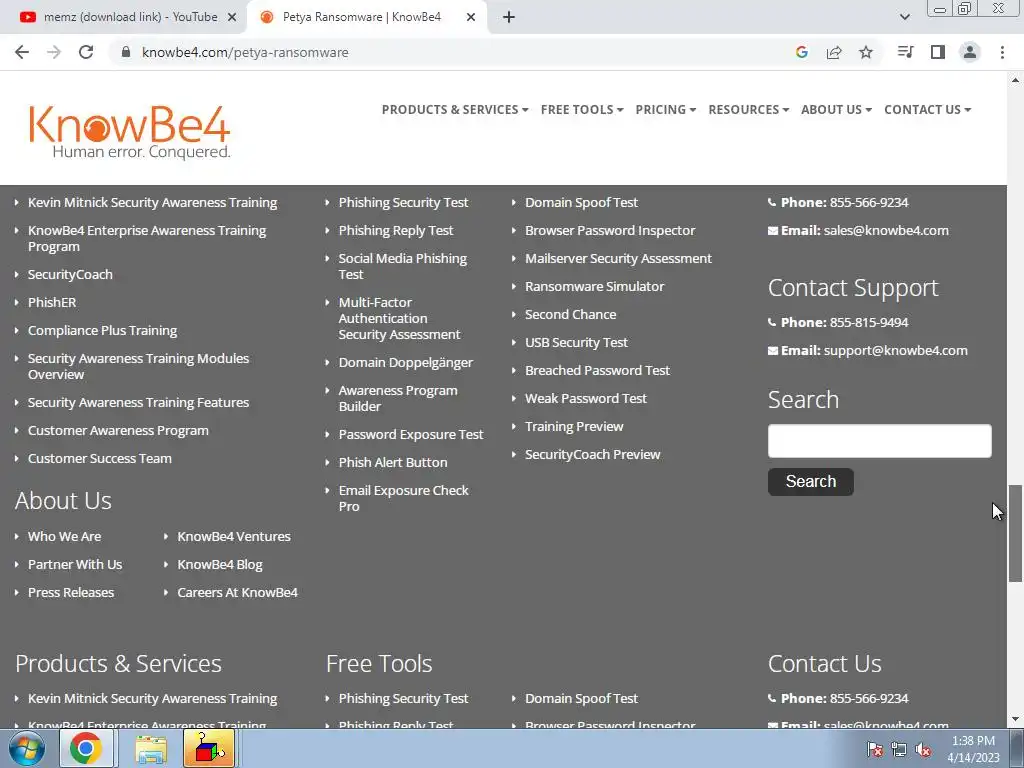Expand the Contact Us nav menu

click(x=927, y=110)
